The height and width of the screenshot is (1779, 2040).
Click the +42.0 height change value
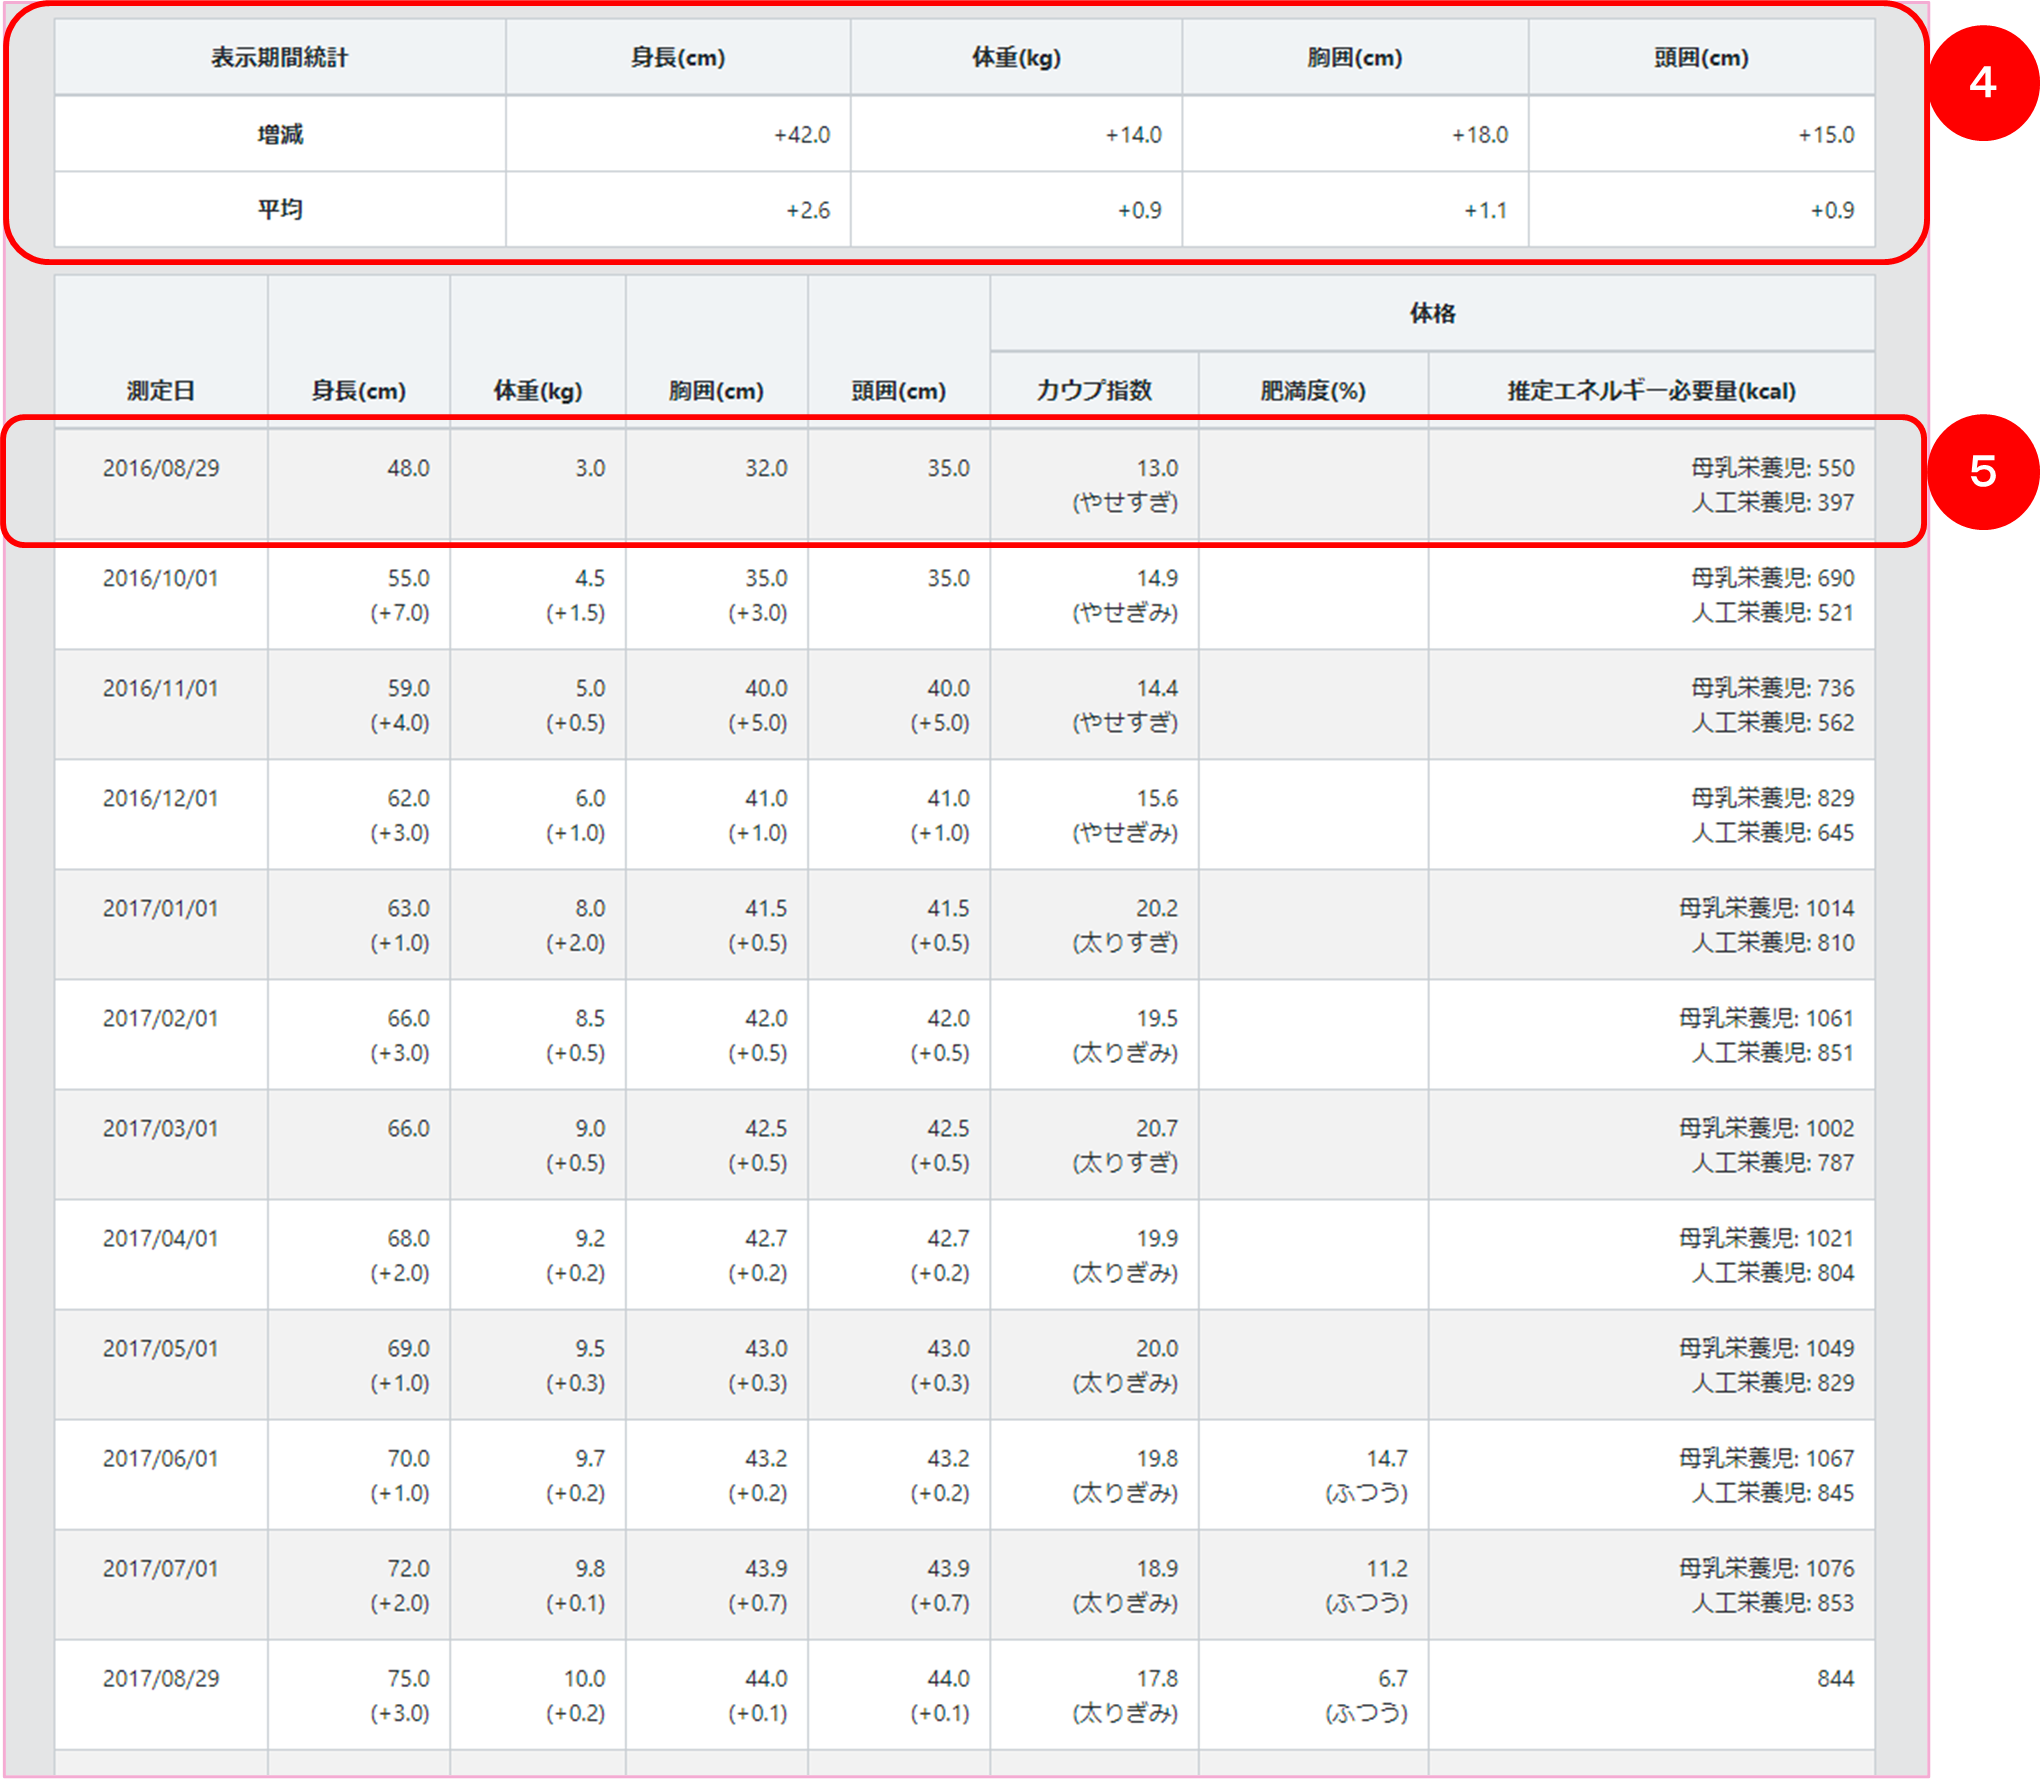pos(801,134)
